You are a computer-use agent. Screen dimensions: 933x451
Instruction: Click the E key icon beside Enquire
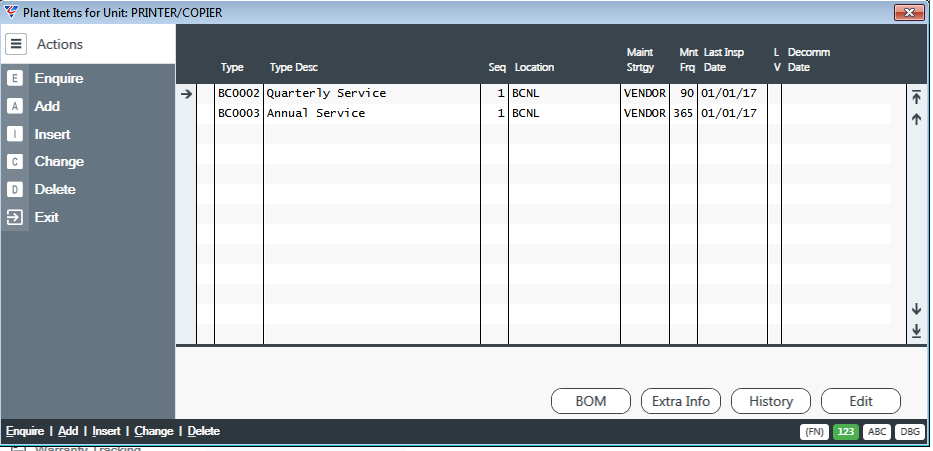(x=15, y=79)
